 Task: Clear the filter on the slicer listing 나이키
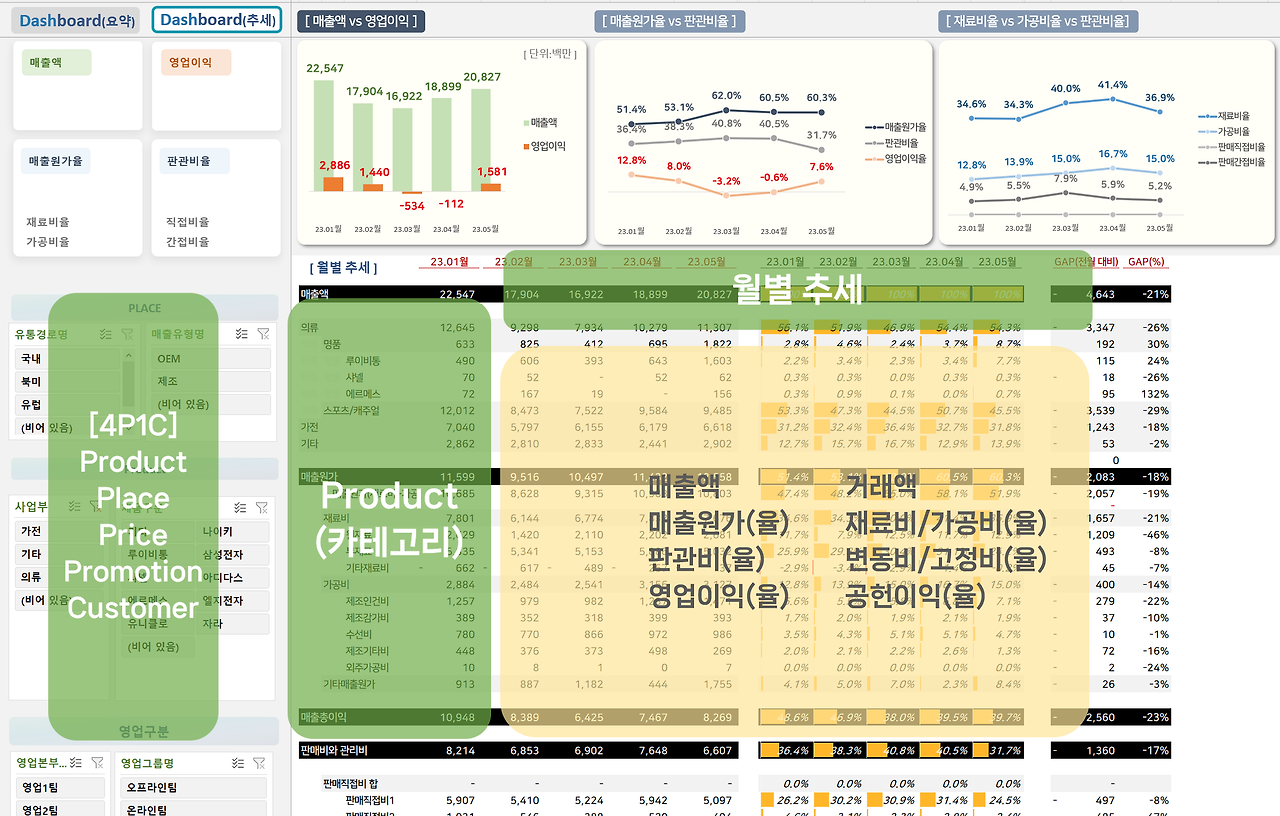pyautogui.click(x=261, y=508)
